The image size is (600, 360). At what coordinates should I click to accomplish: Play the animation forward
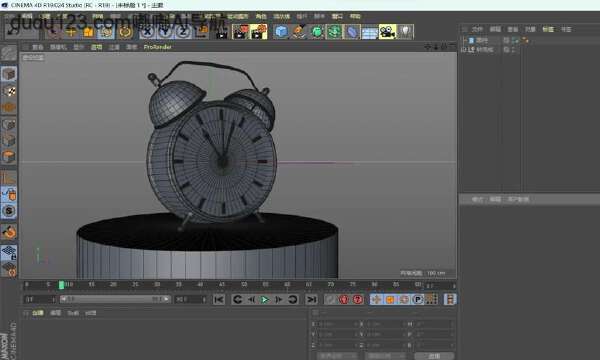click(264, 300)
